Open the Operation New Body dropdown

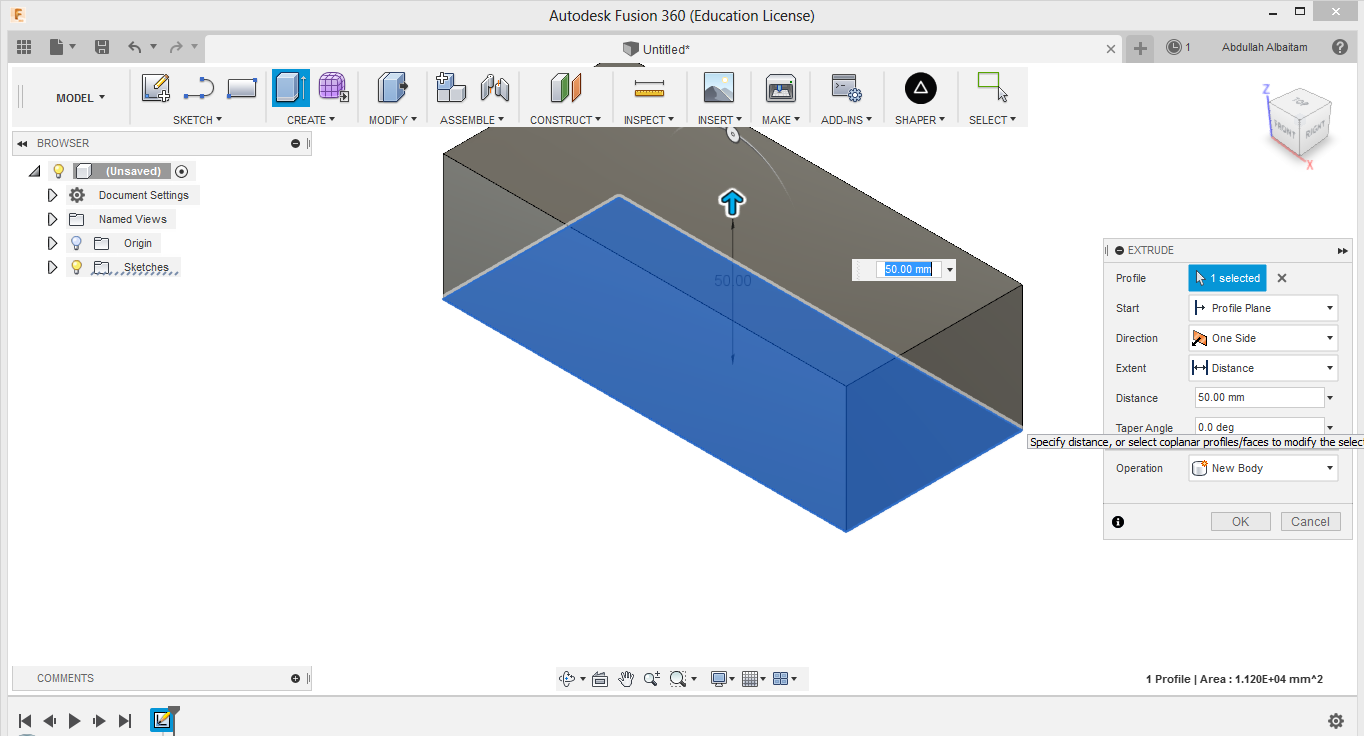[1263, 468]
